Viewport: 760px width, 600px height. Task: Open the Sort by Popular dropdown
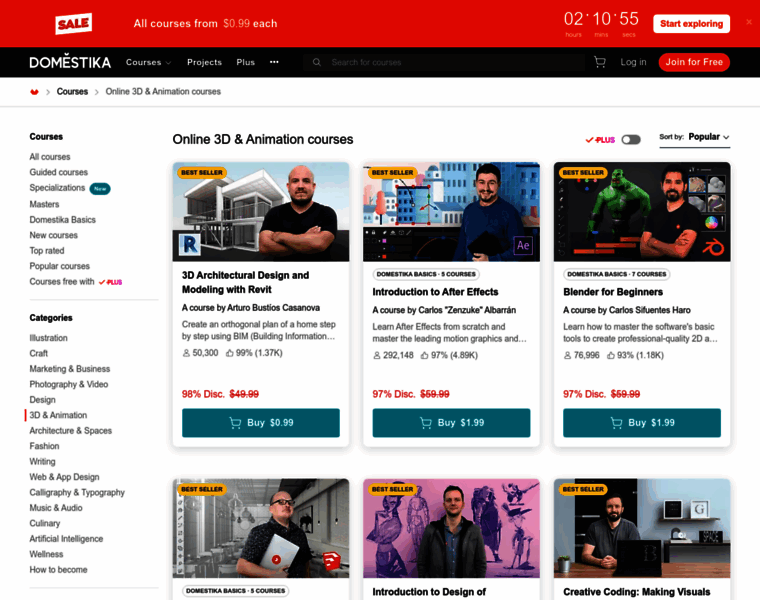(695, 138)
